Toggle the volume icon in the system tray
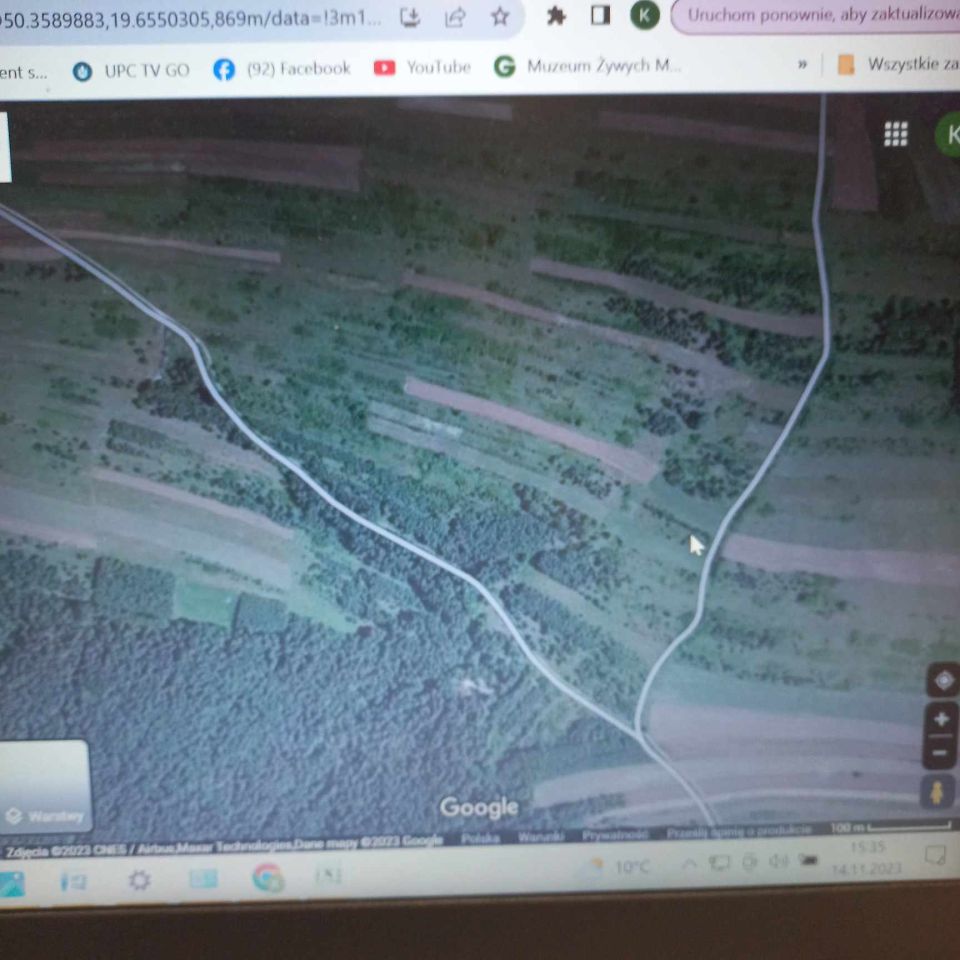960x960 pixels. tap(778, 861)
